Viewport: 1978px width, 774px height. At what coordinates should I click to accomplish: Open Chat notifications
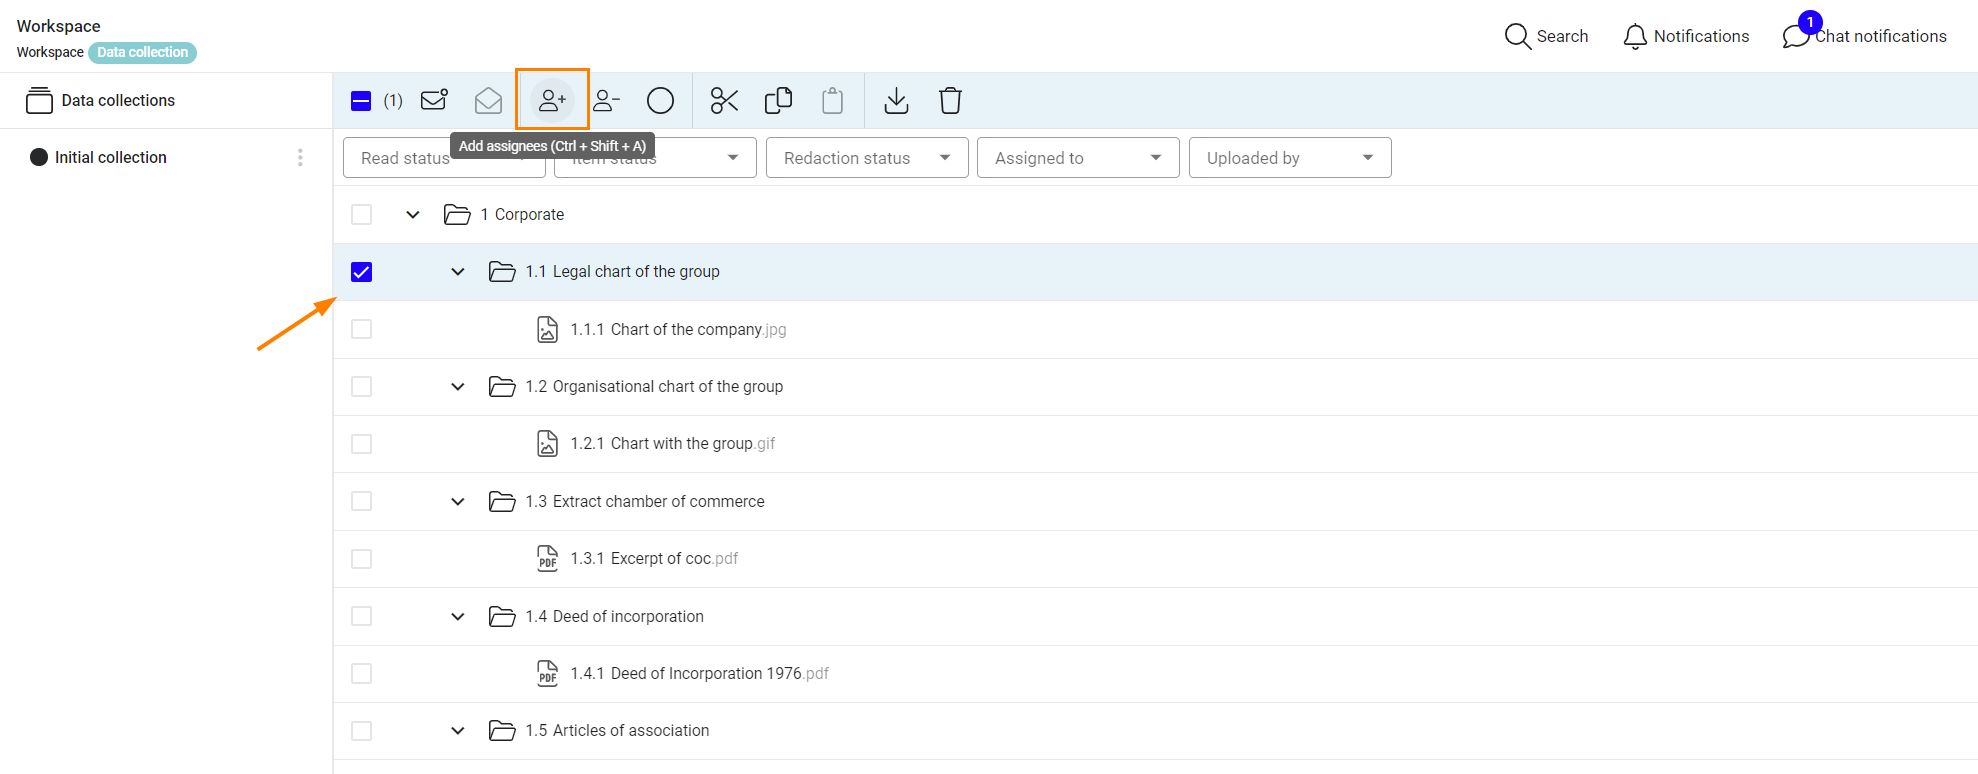tap(1865, 36)
